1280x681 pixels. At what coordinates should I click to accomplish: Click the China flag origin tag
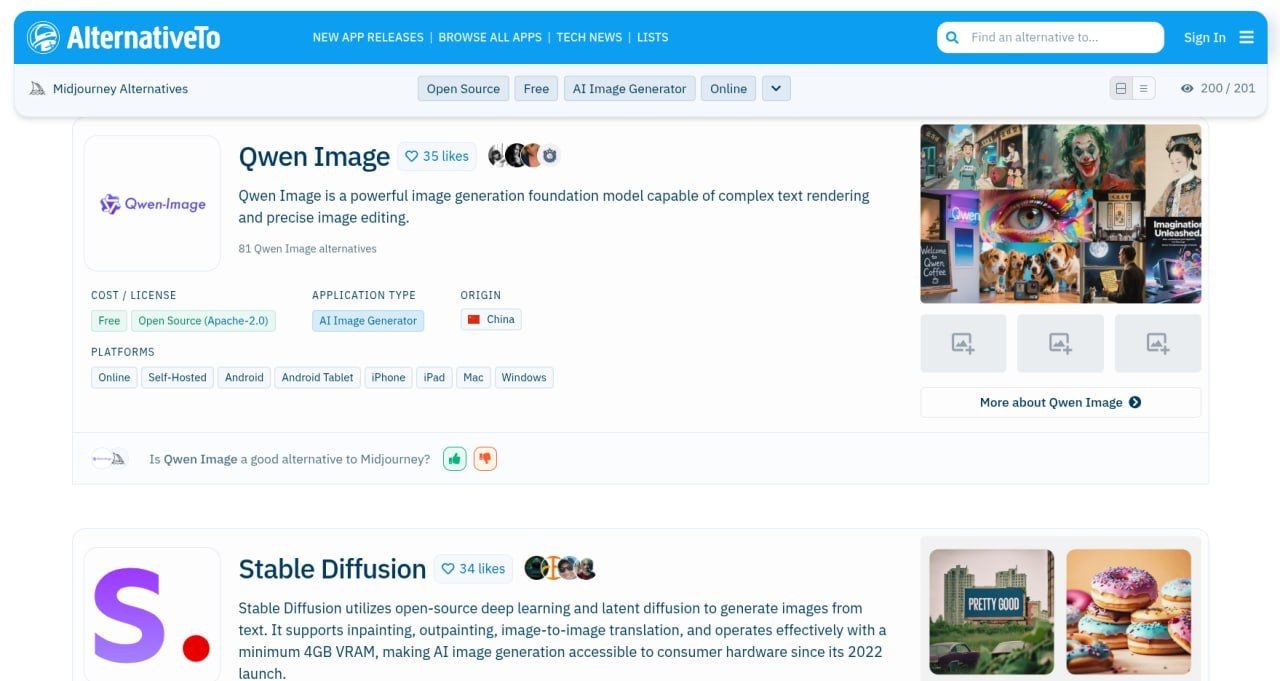491,320
